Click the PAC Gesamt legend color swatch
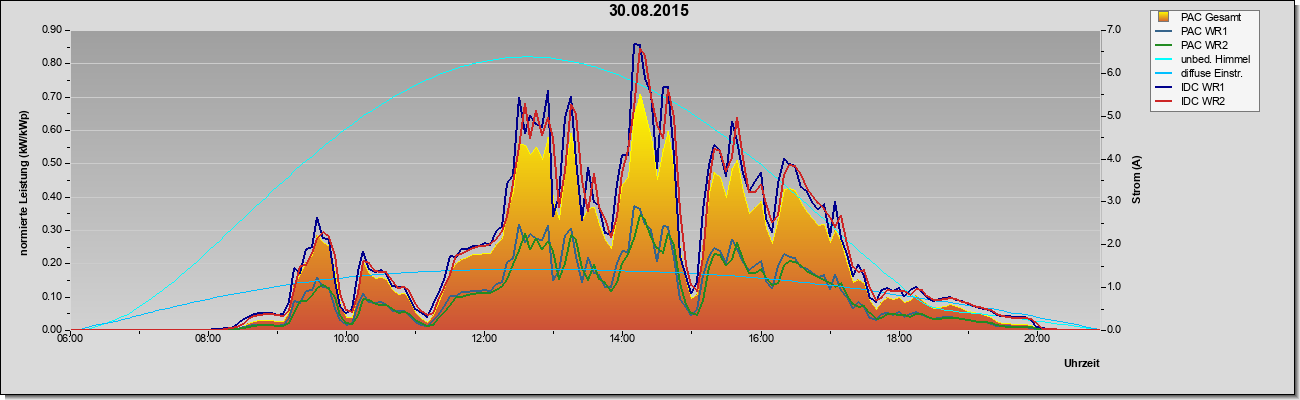Image resolution: width=1300 pixels, height=400 pixels. [1164, 17]
